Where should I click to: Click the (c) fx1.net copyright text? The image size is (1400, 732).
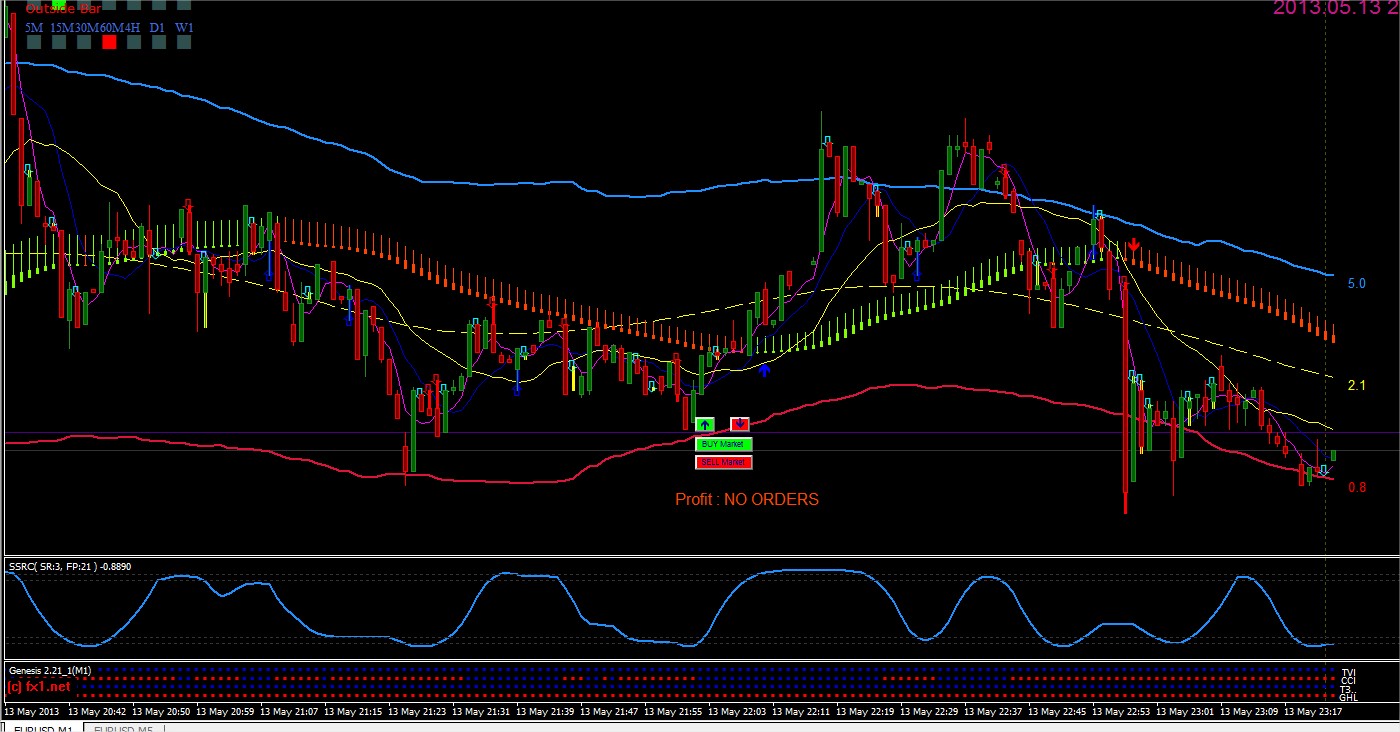[40, 687]
